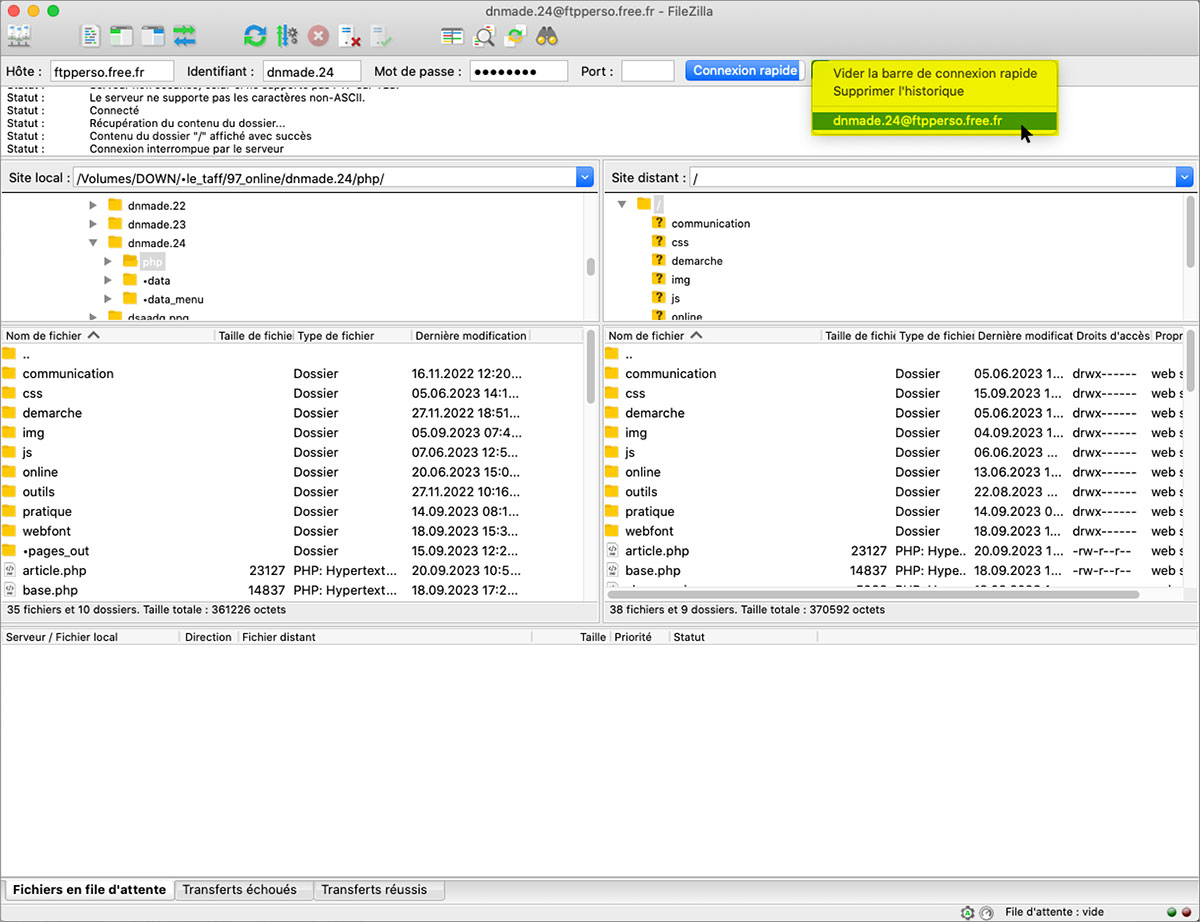Viewport: 1200px width, 922px height.
Task: Choose Vider la barre de connexion rapide
Action: click(x=935, y=73)
